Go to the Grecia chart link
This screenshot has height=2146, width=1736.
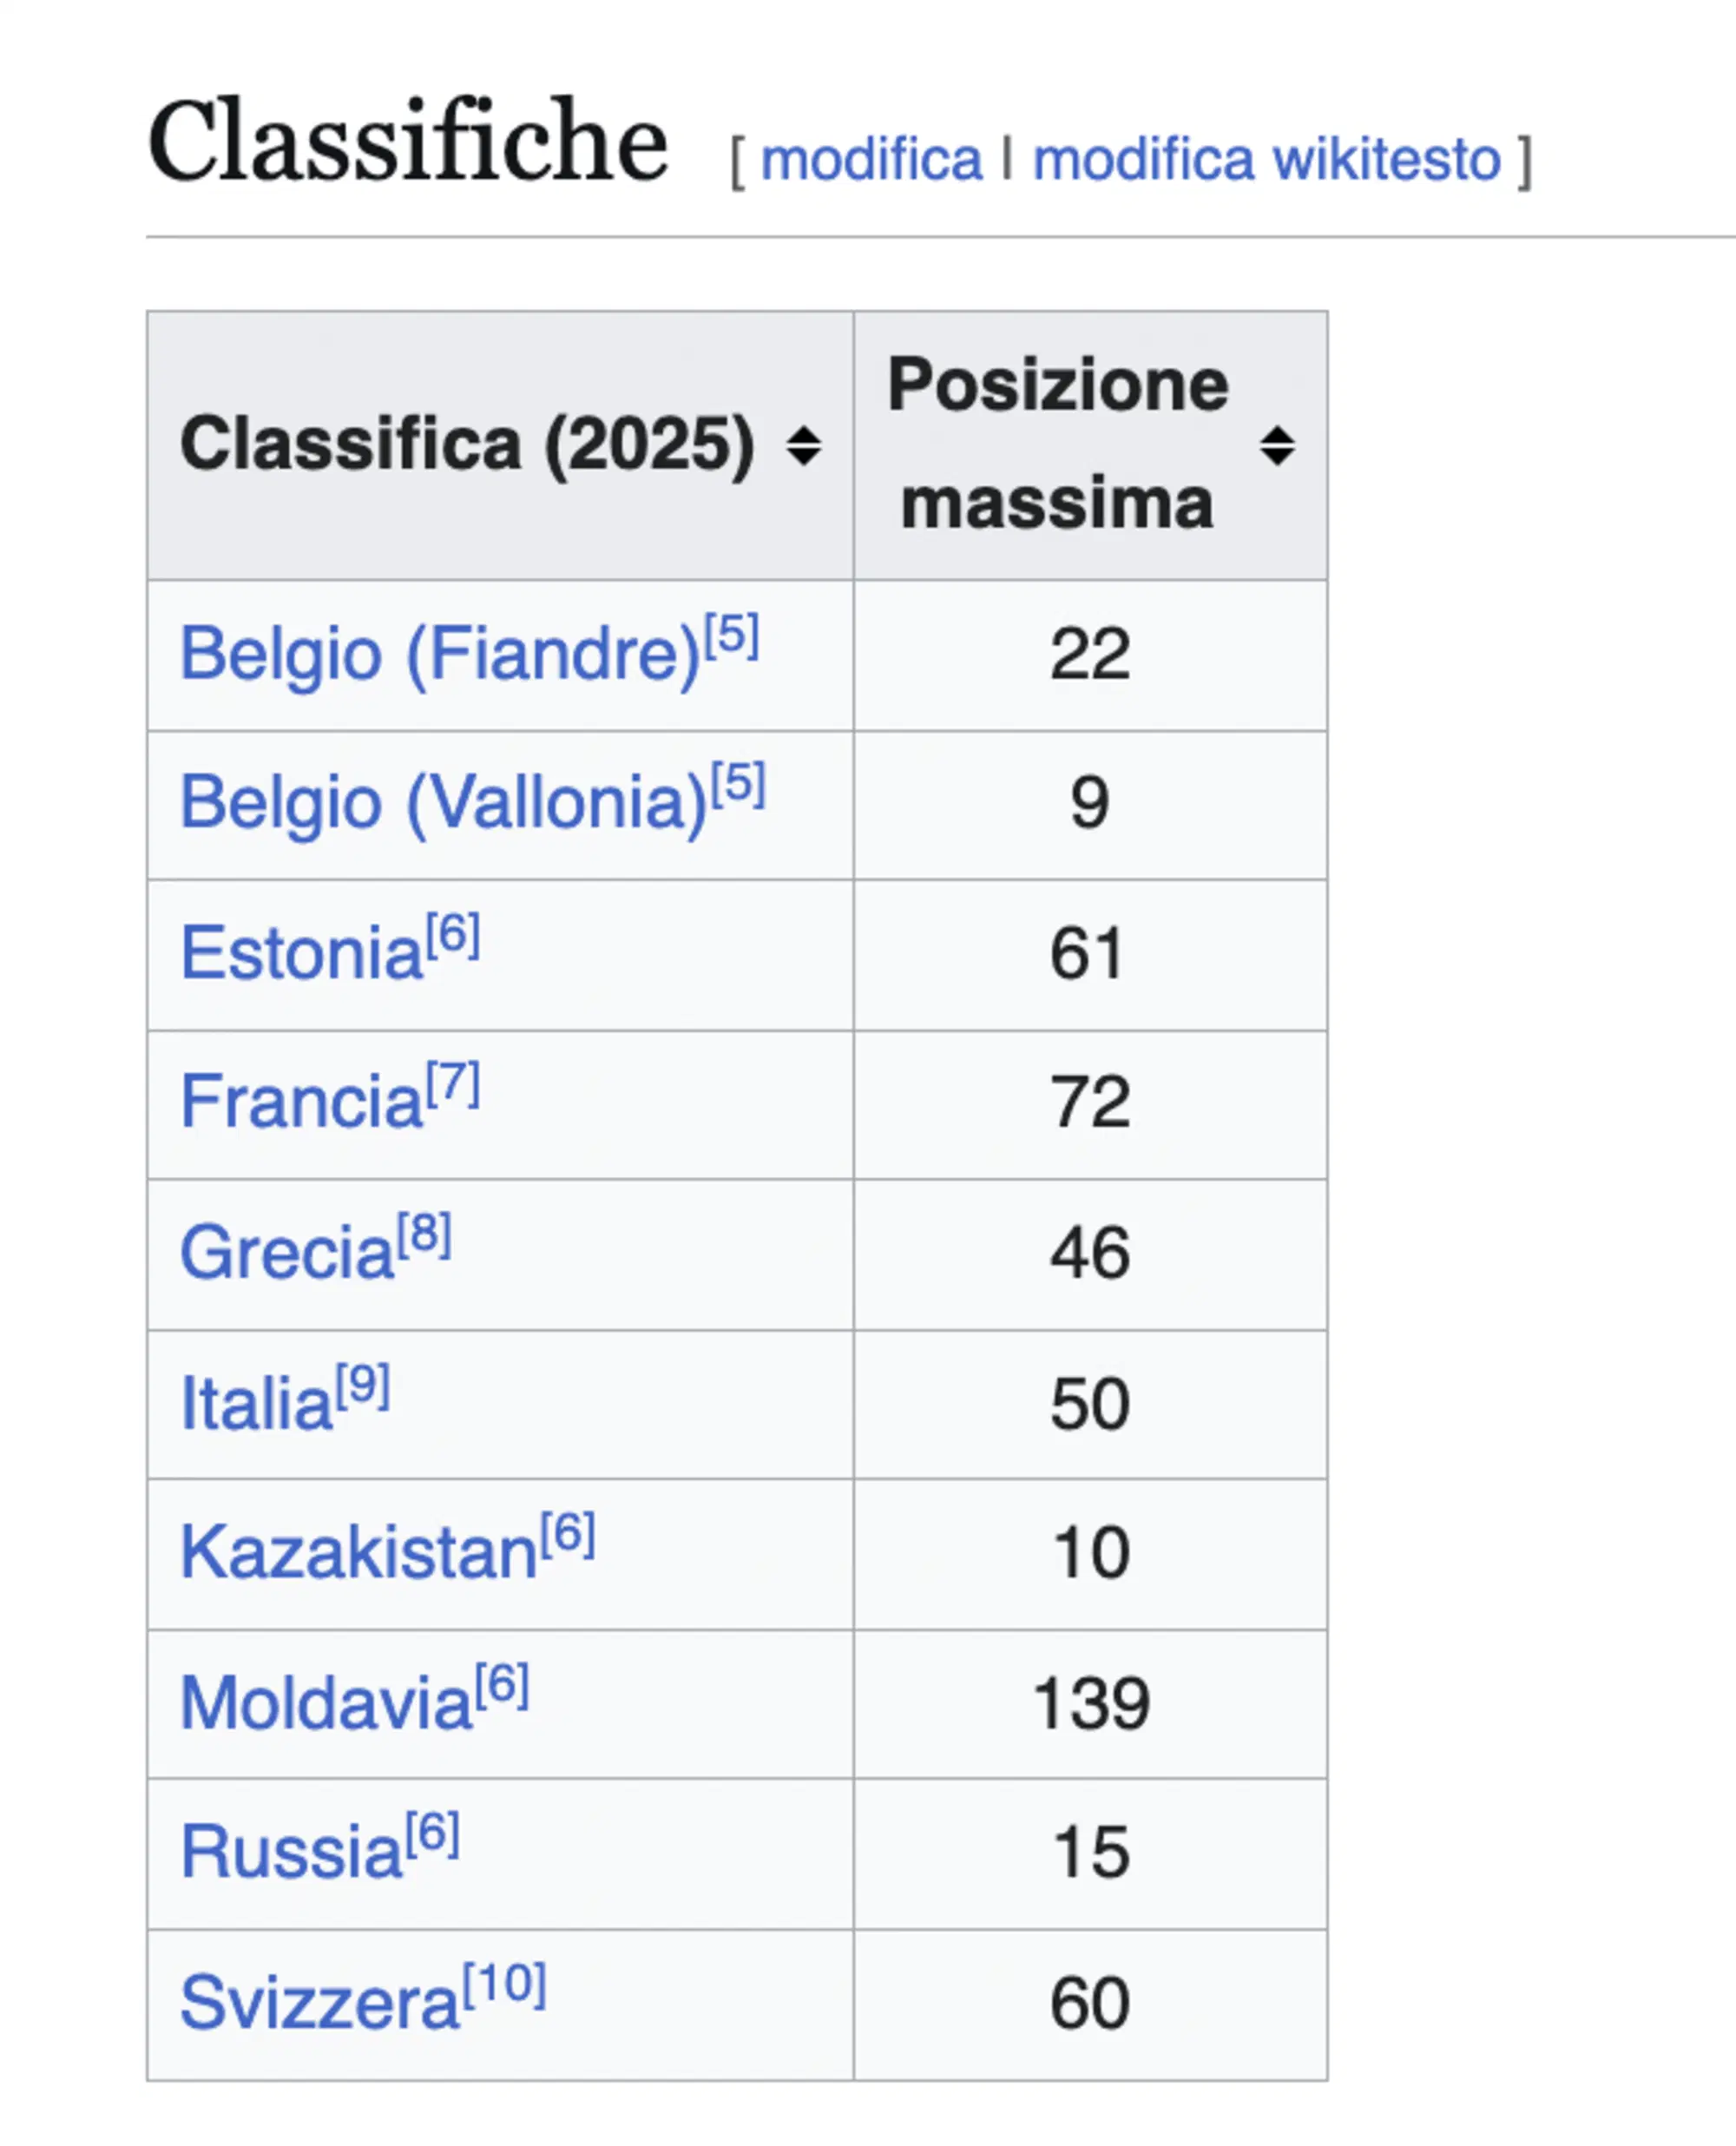click(287, 1252)
